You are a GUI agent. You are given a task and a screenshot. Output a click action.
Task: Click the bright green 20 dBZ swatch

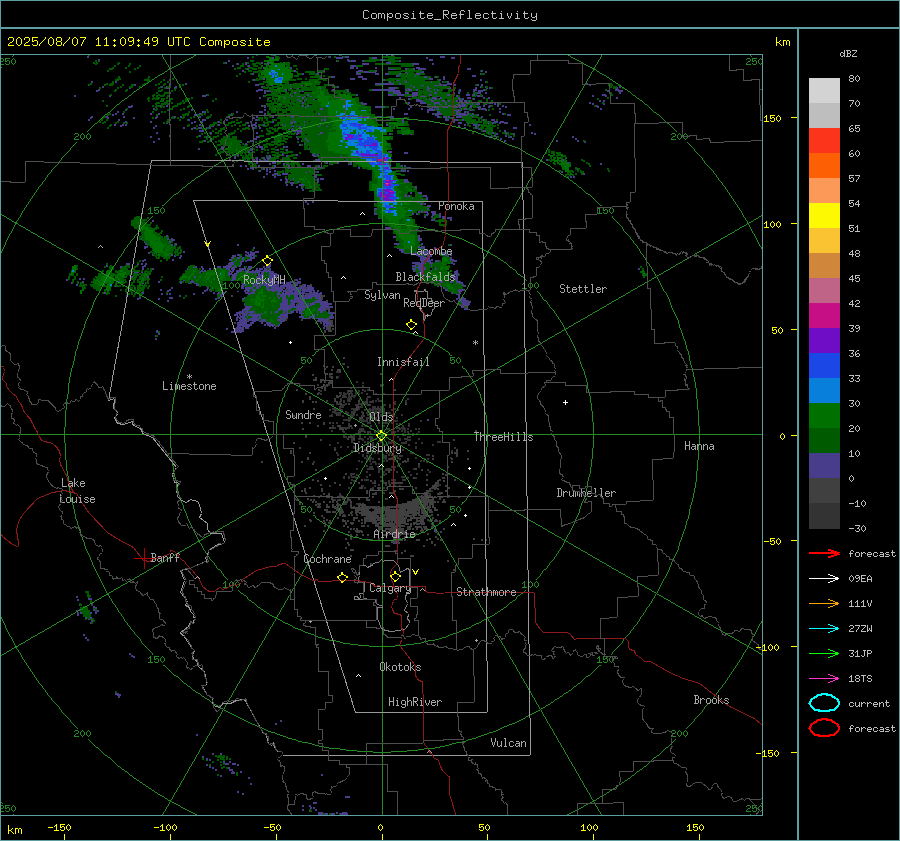point(824,416)
